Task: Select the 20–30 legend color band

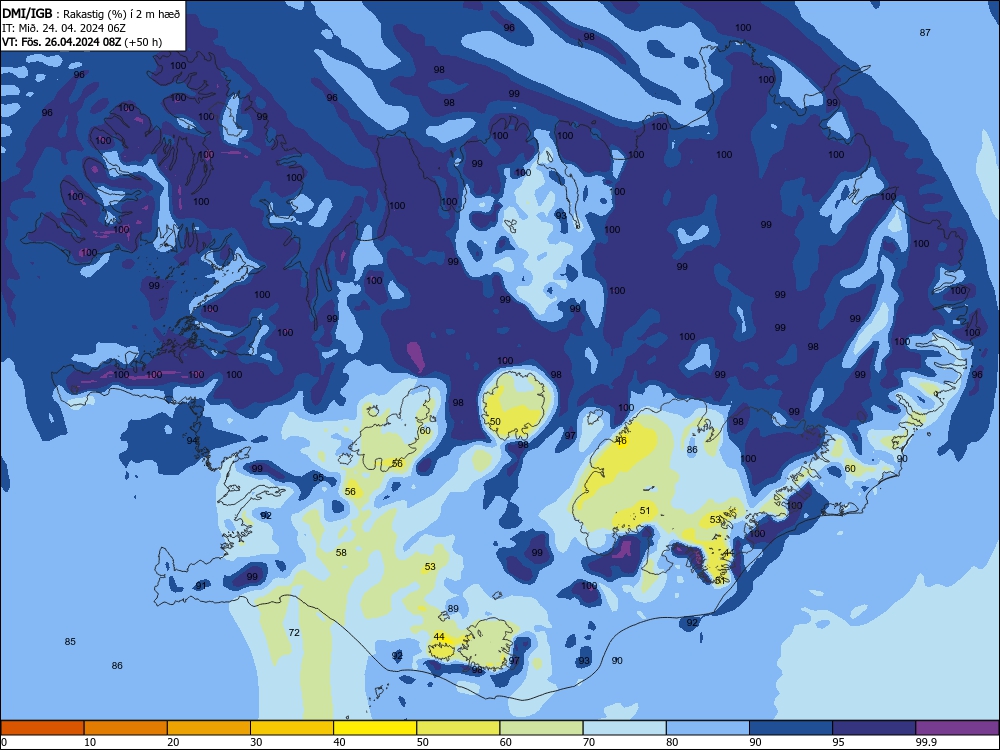Action: 209,728
